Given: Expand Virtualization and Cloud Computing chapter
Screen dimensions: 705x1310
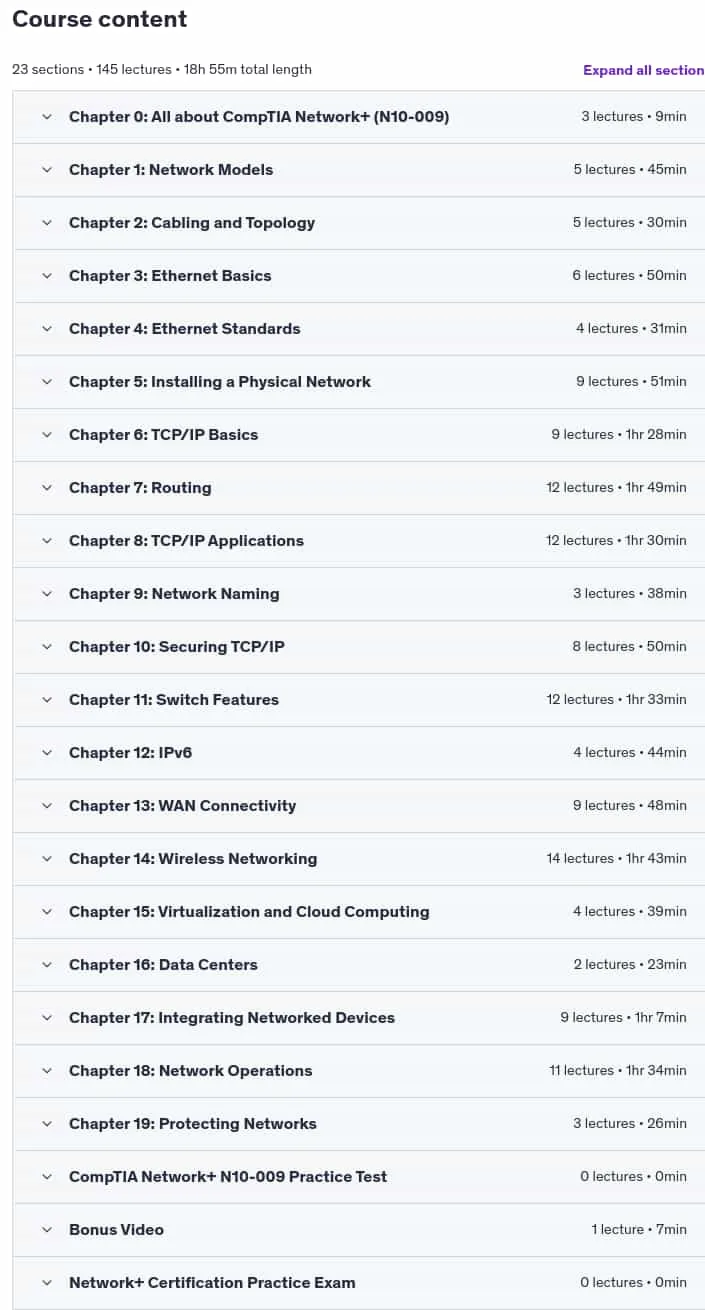Looking at the screenshot, I should (x=358, y=912).
